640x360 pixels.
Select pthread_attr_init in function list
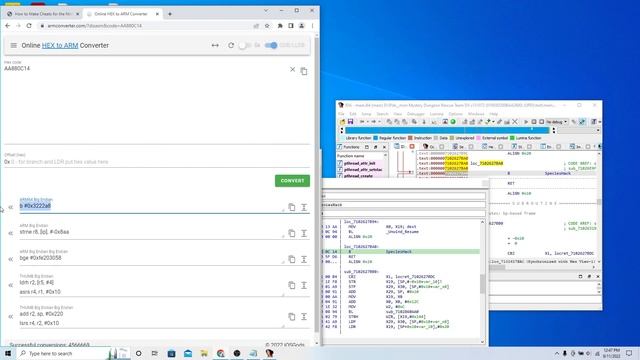coord(359,163)
